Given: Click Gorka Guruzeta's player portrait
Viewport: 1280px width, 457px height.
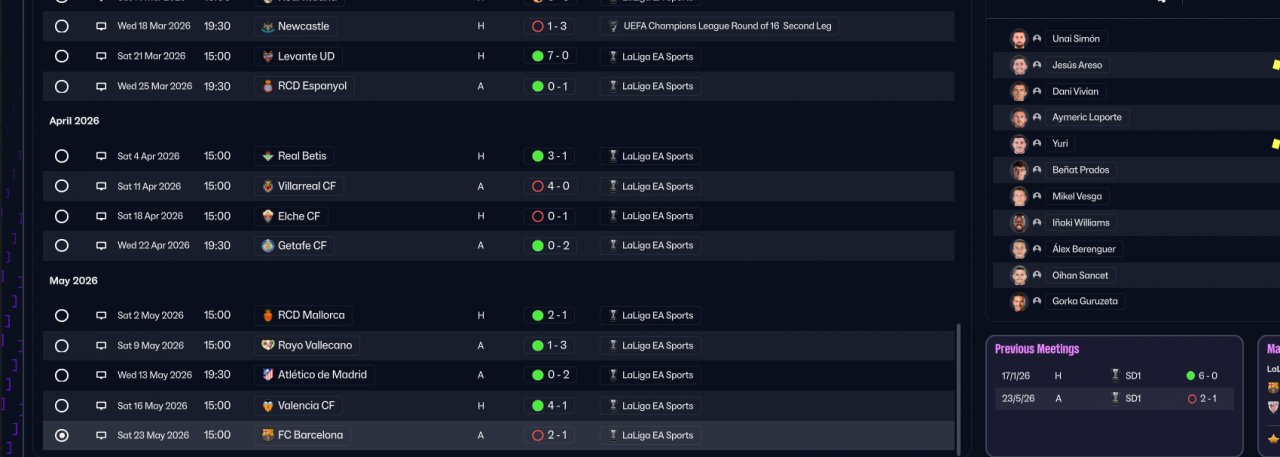Looking at the screenshot, I should pos(1019,302).
